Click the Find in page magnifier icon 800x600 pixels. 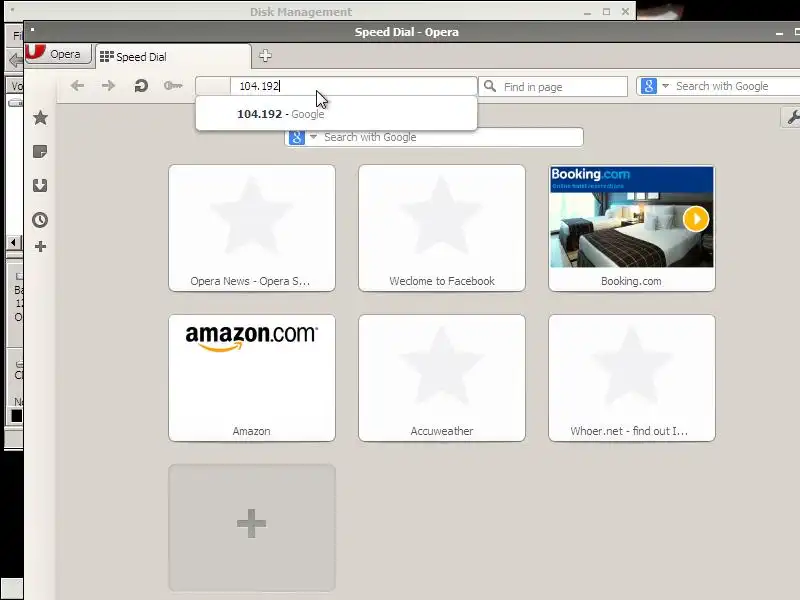(490, 86)
